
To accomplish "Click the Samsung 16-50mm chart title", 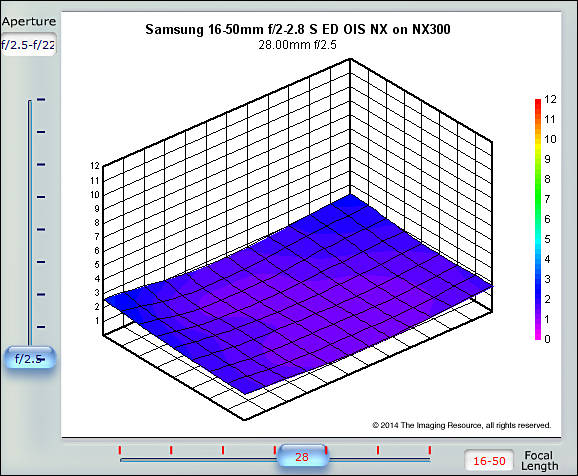I will (298, 29).
